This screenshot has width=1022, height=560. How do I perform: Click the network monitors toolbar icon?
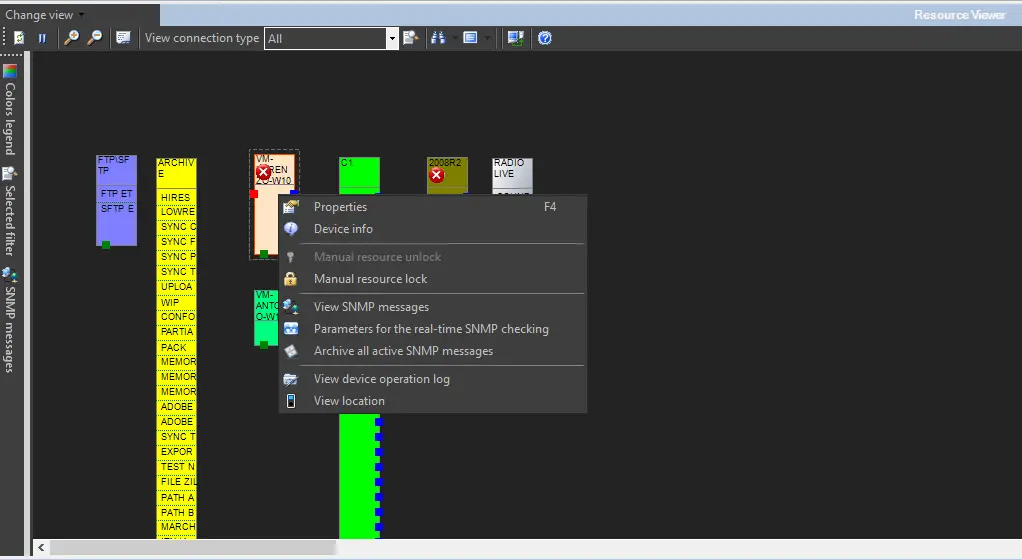click(515, 38)
